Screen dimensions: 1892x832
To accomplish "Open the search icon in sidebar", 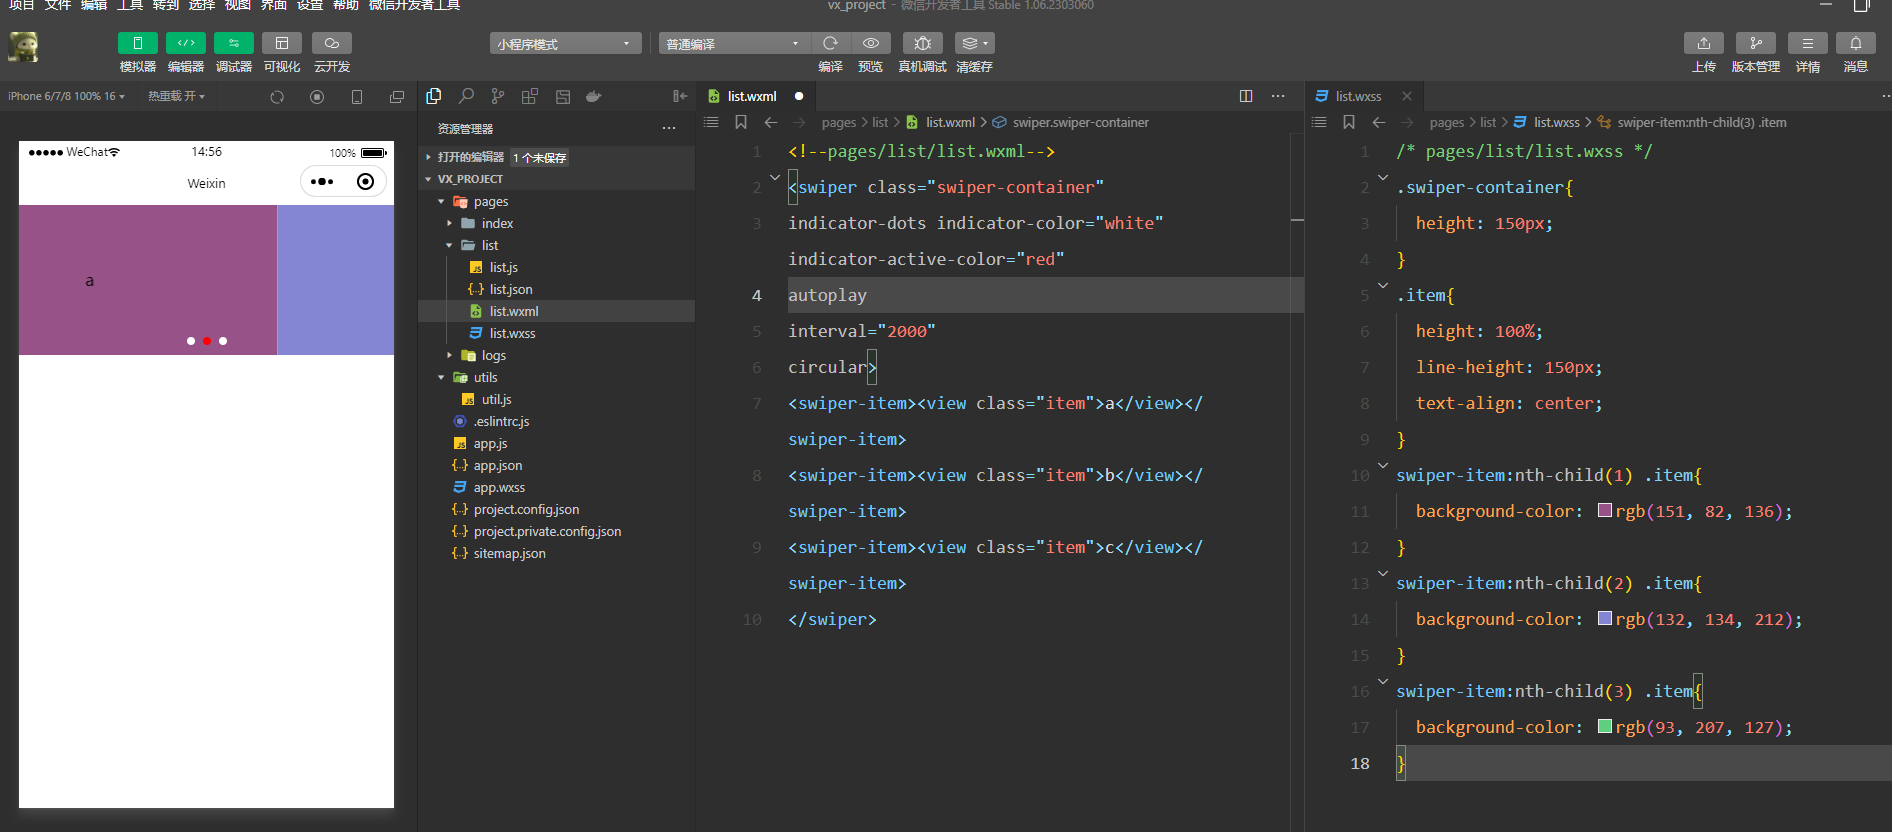I will (466, 96).
